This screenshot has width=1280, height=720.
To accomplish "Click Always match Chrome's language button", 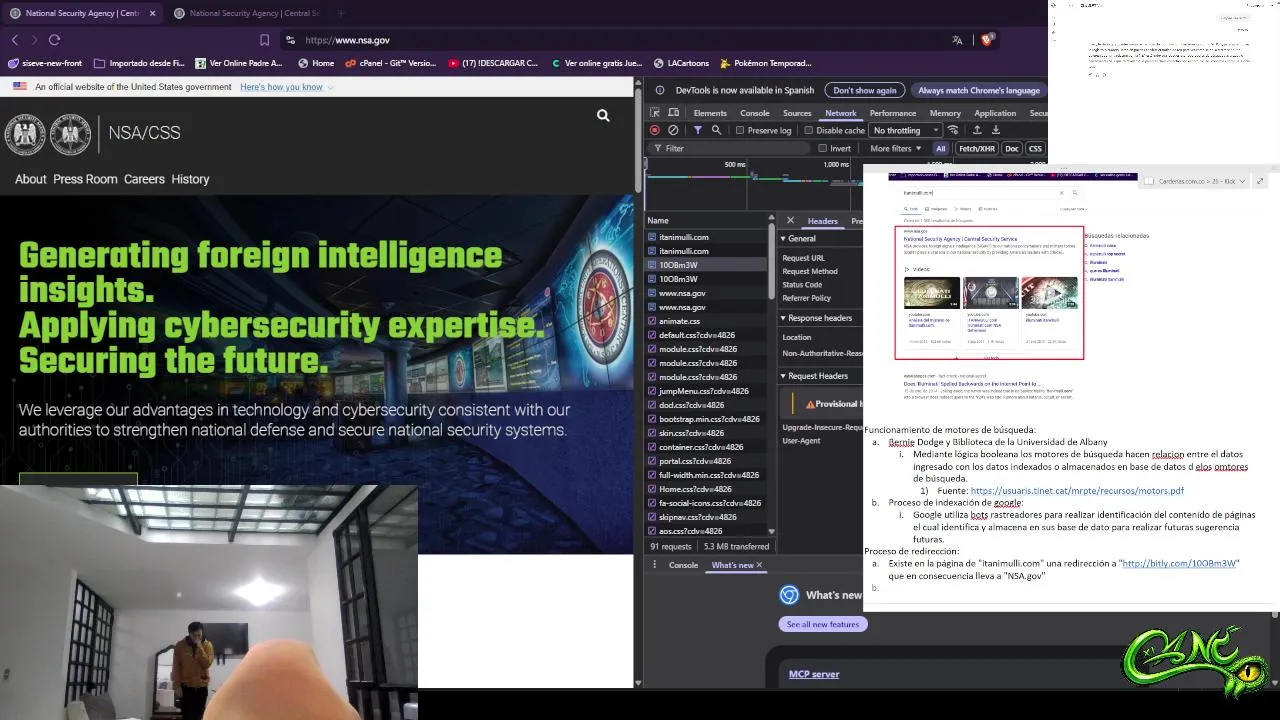I will [979, 90].
